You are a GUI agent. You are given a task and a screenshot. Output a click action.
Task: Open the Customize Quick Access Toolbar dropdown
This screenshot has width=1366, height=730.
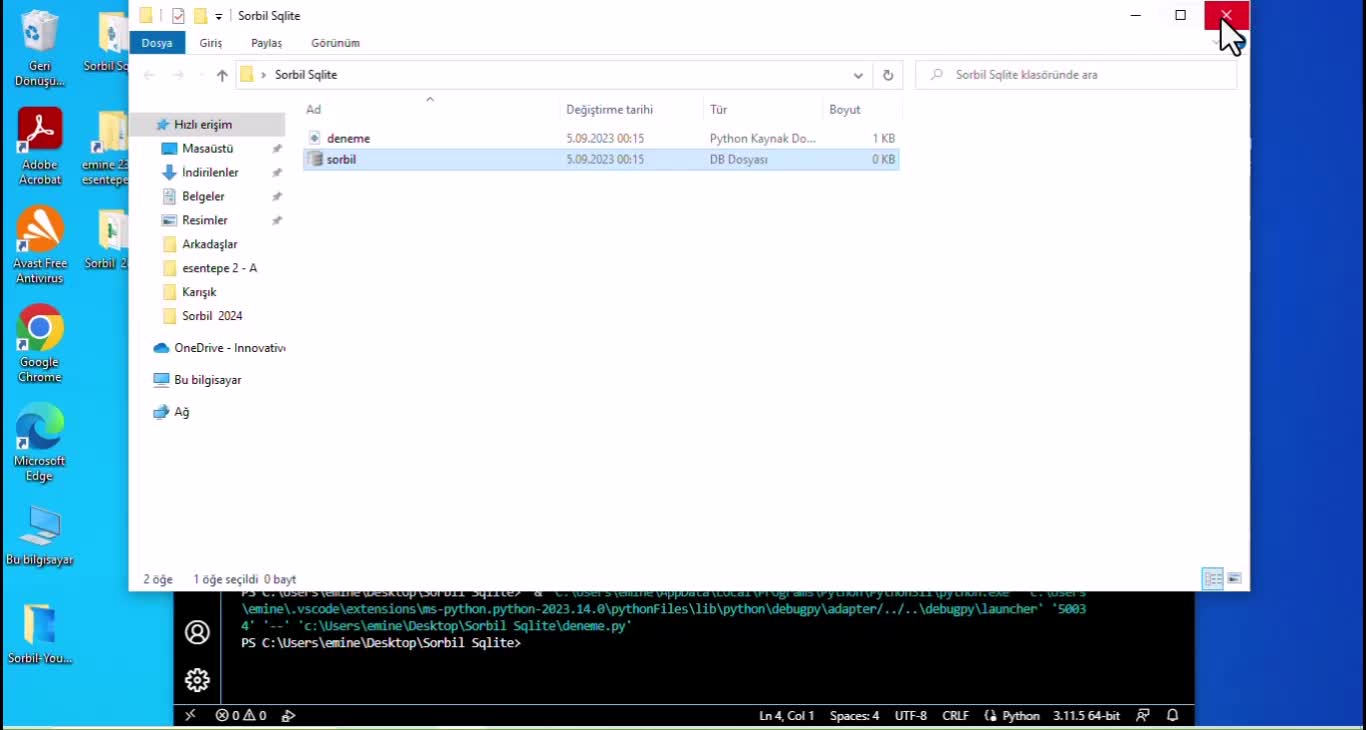click(219, 17)
